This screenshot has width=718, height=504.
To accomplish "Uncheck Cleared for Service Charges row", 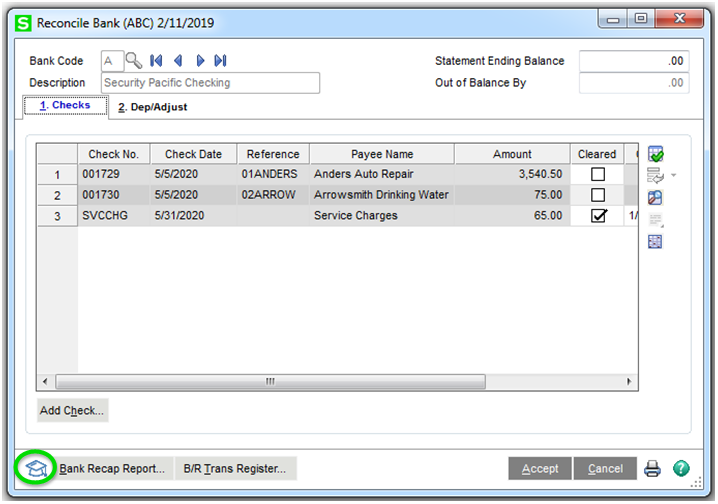I will click(598, 216).
